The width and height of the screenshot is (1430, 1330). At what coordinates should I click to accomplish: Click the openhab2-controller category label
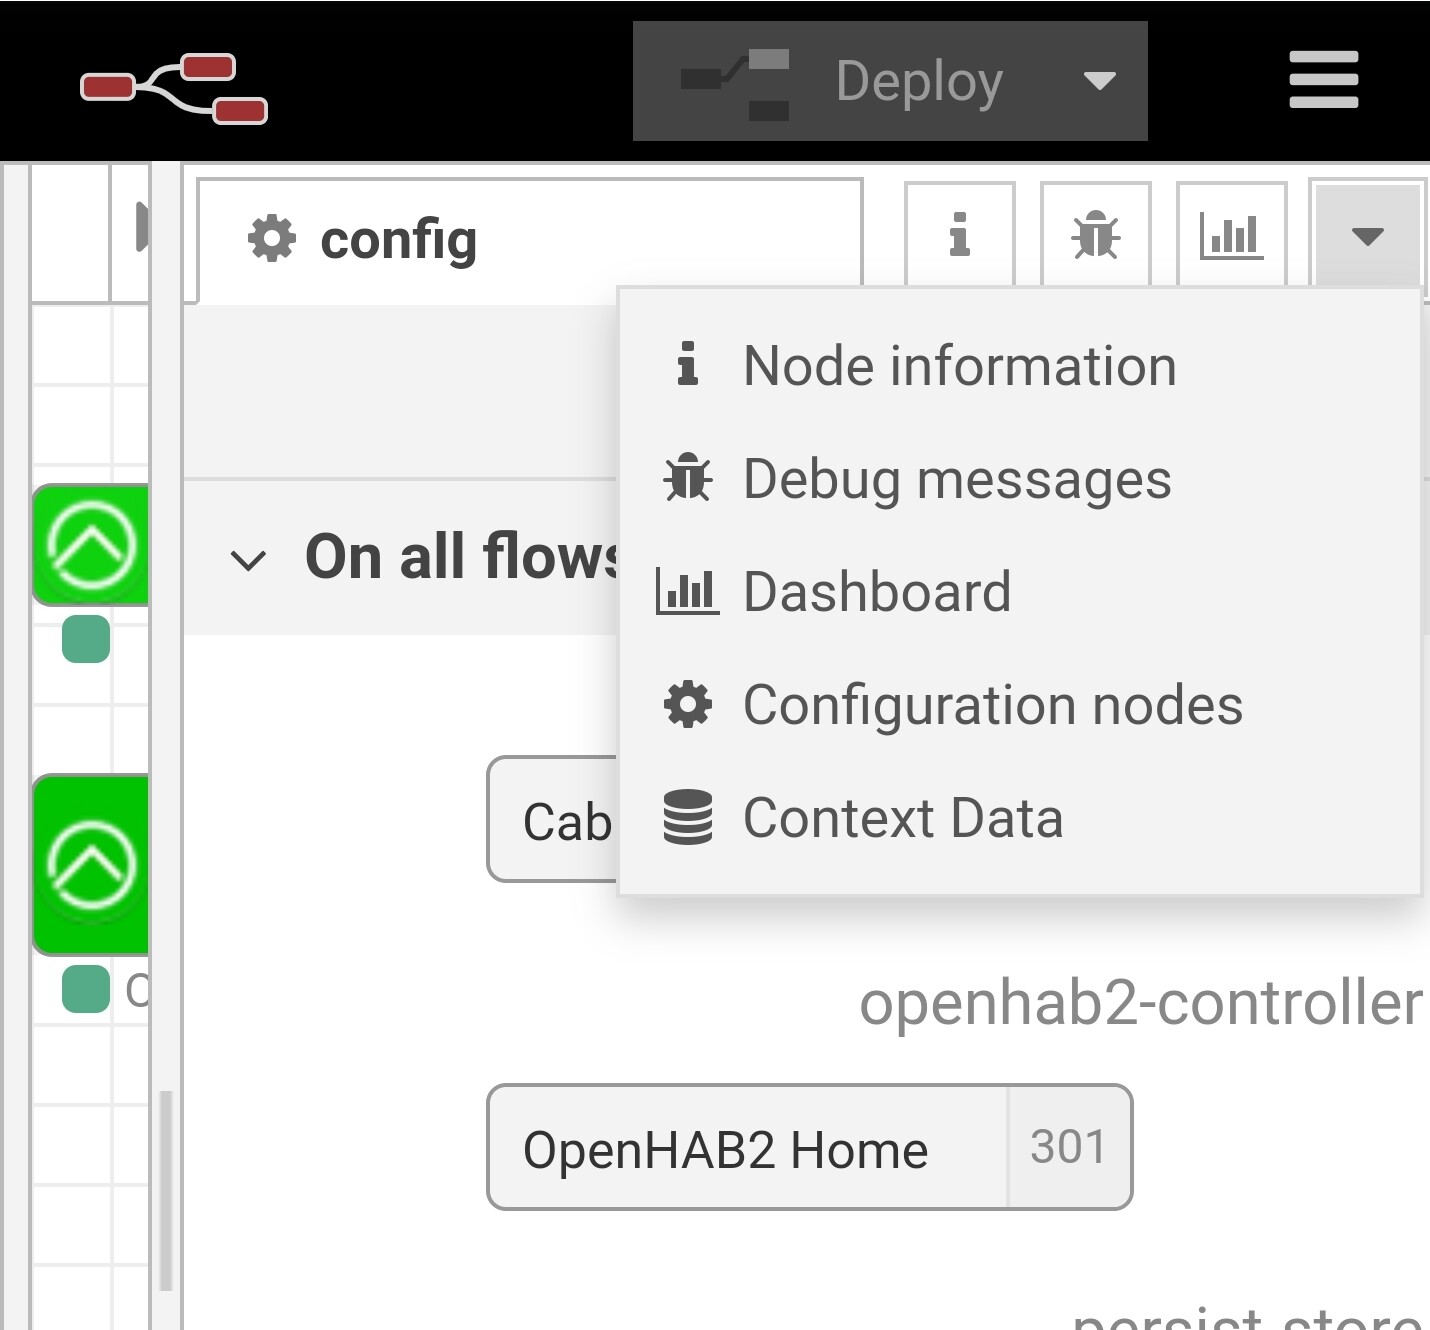(1141, 1003)
